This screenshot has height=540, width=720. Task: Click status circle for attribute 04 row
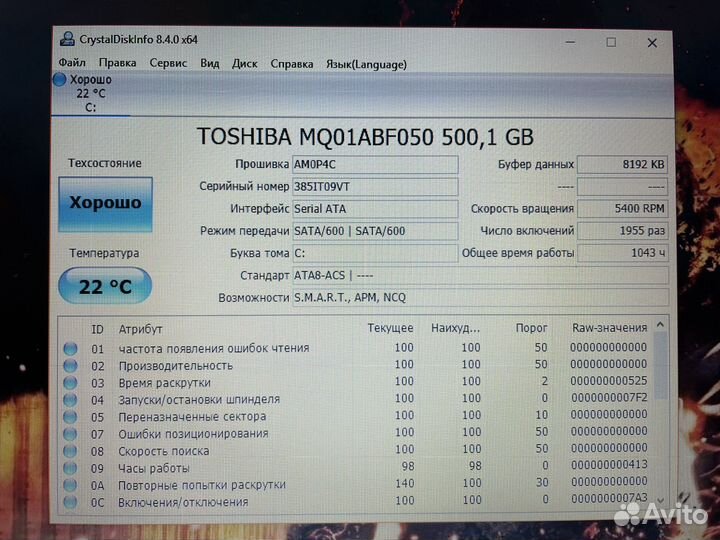pyautogui.click(x=70, y=400)
